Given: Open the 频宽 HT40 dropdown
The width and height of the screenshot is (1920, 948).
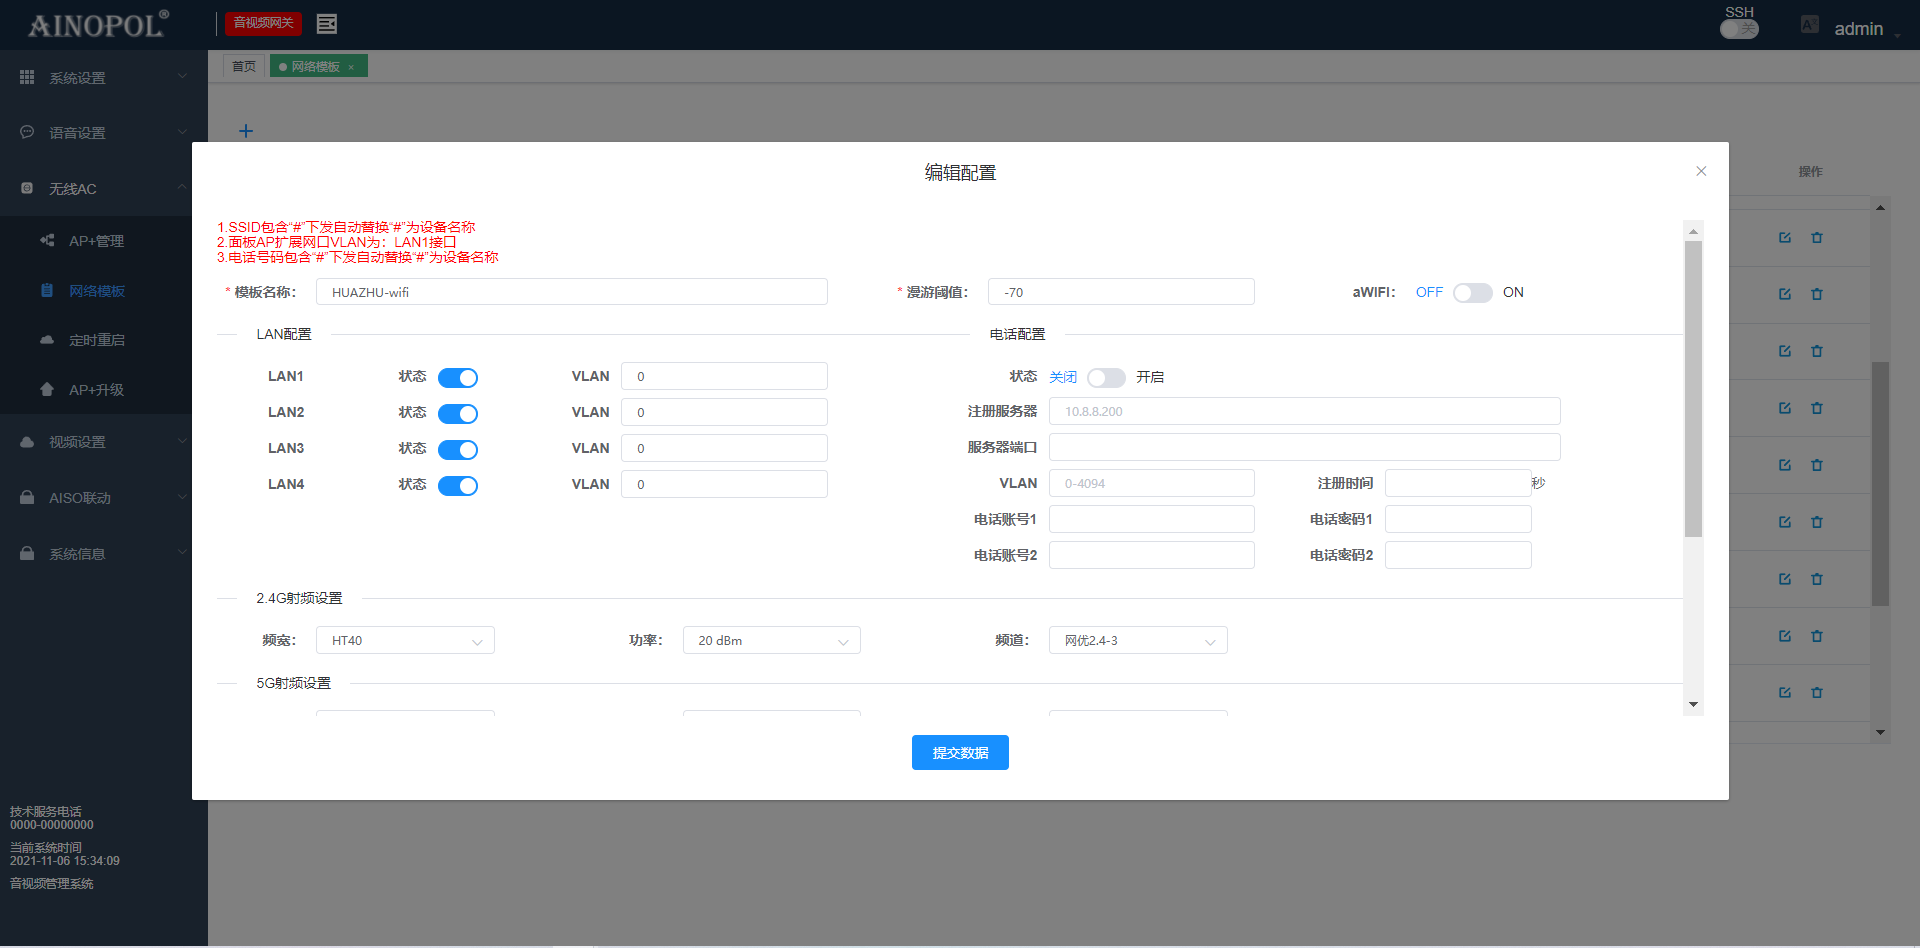Looking at the screenshot, I should click(x=405, y=641).
